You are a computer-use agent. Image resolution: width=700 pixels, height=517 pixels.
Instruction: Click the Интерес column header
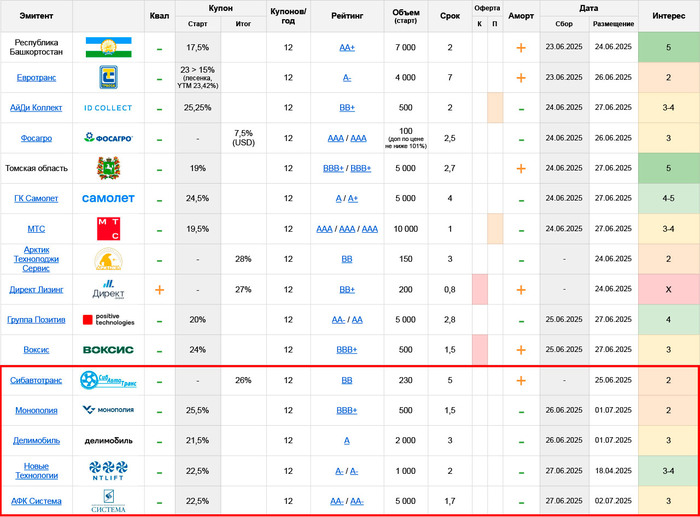pos(668,16)
